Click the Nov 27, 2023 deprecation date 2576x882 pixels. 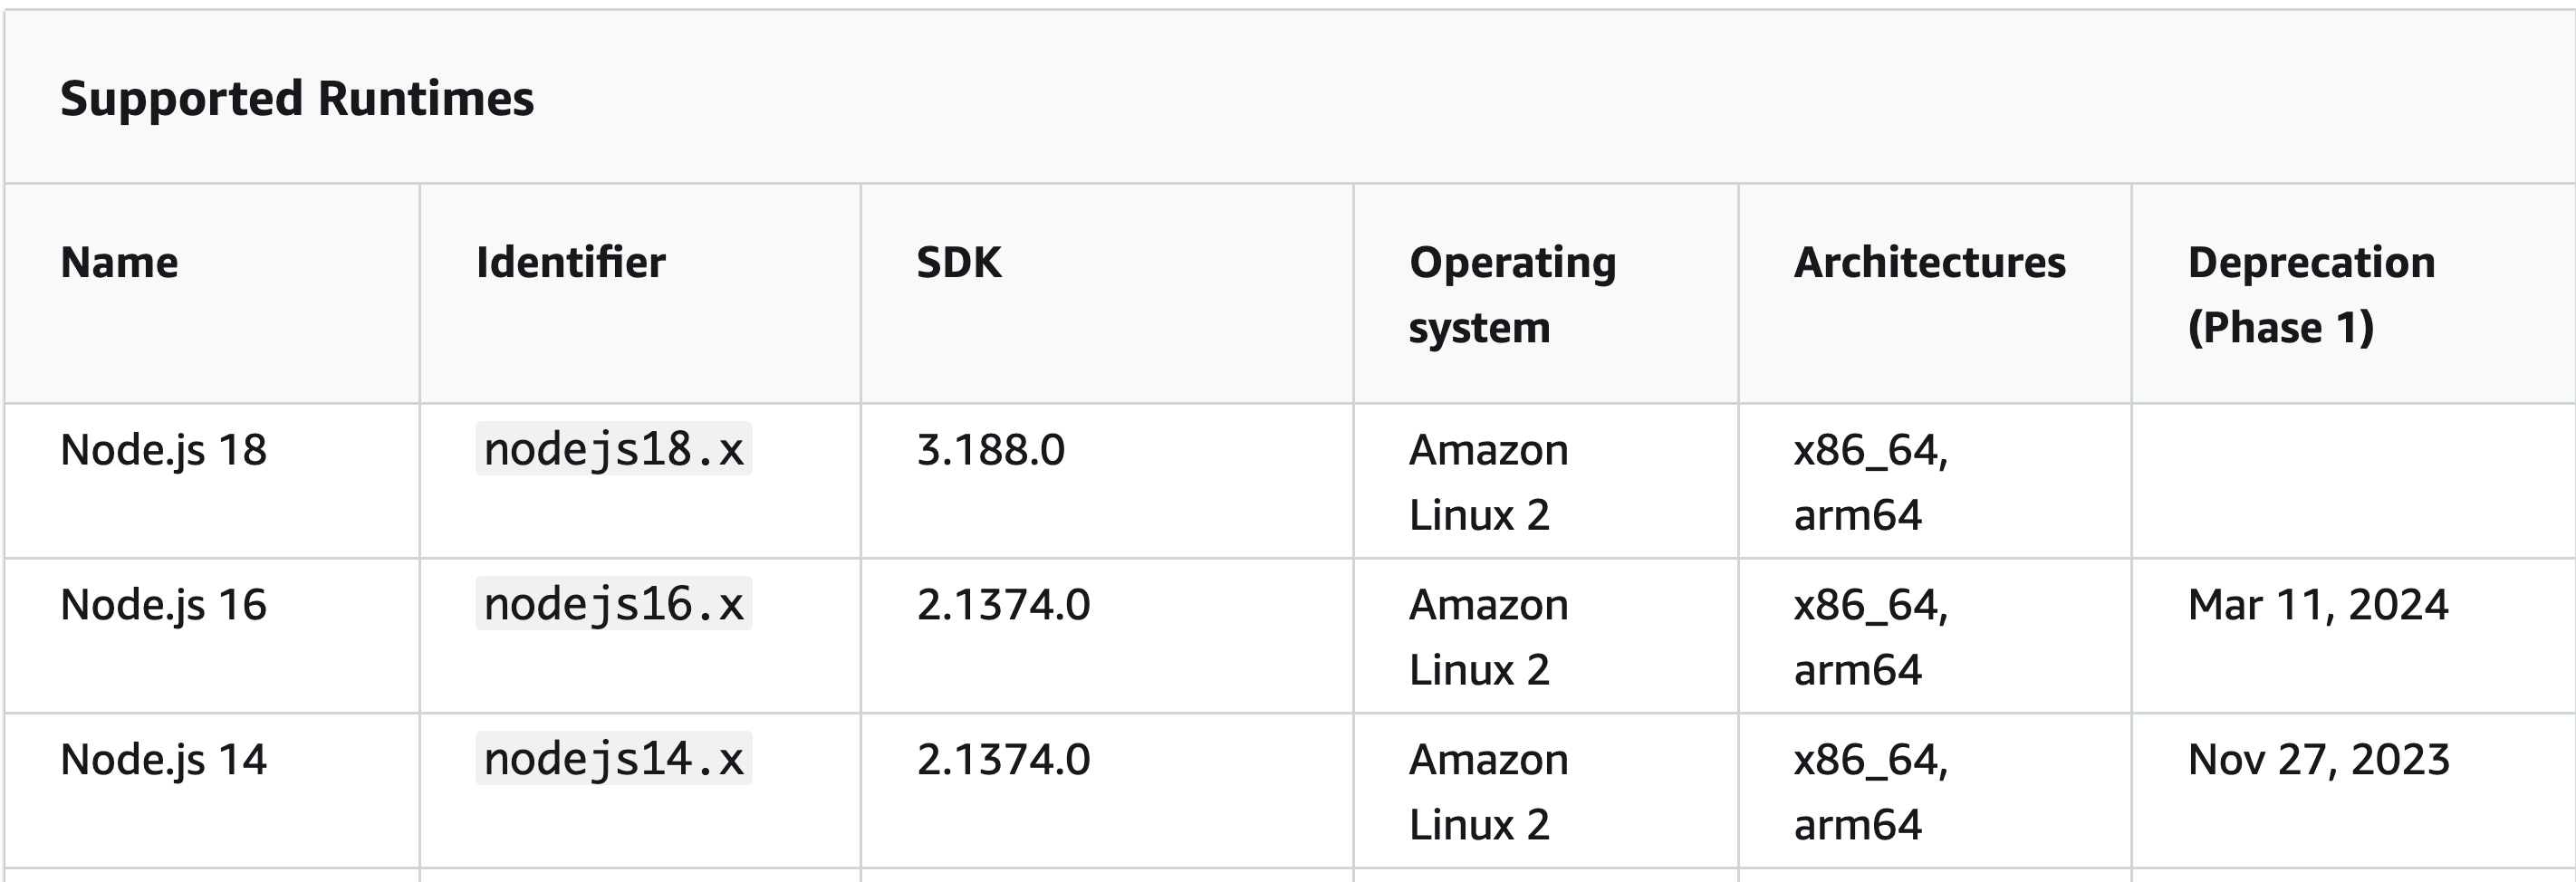pos(2318,760)
